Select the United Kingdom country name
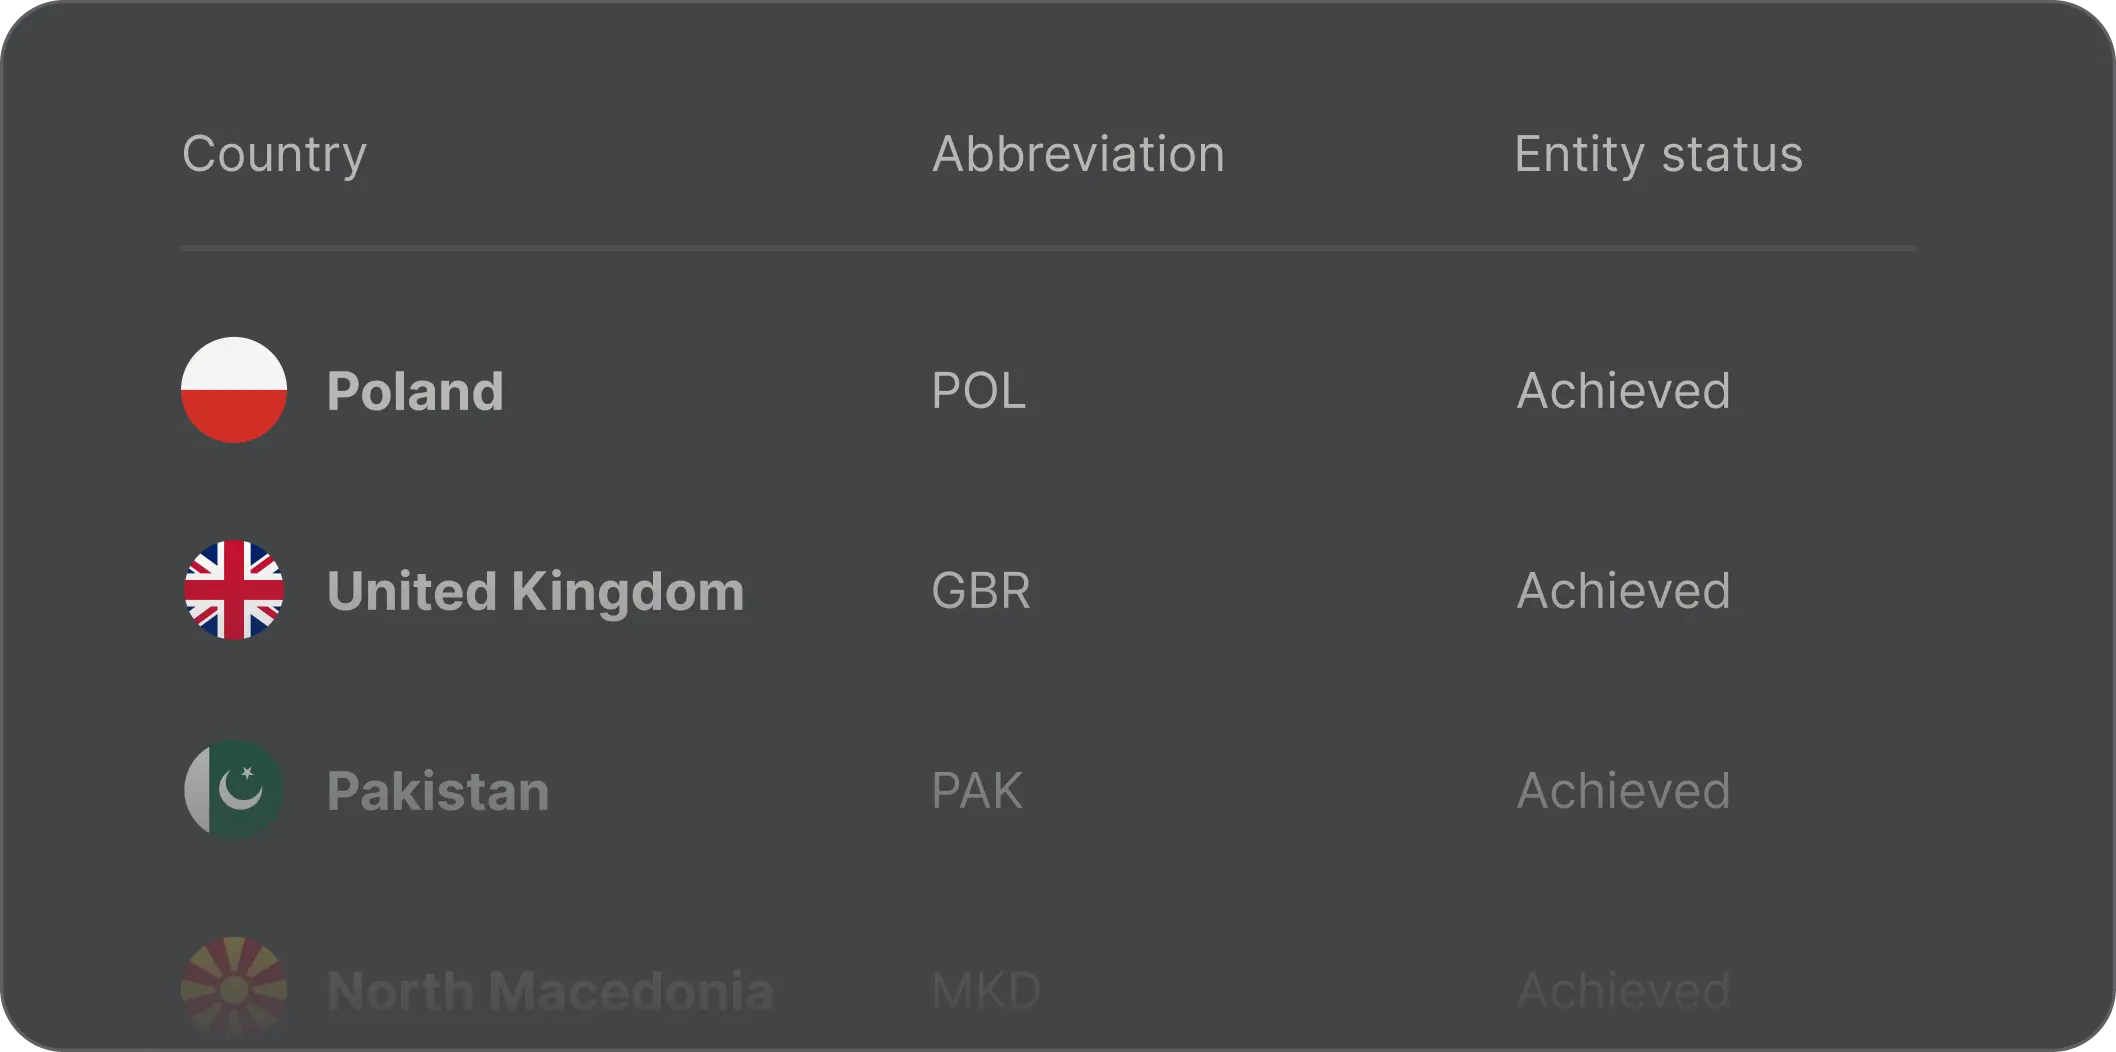This screenshot has height=1052, width=2116. [x=535, y=591]
